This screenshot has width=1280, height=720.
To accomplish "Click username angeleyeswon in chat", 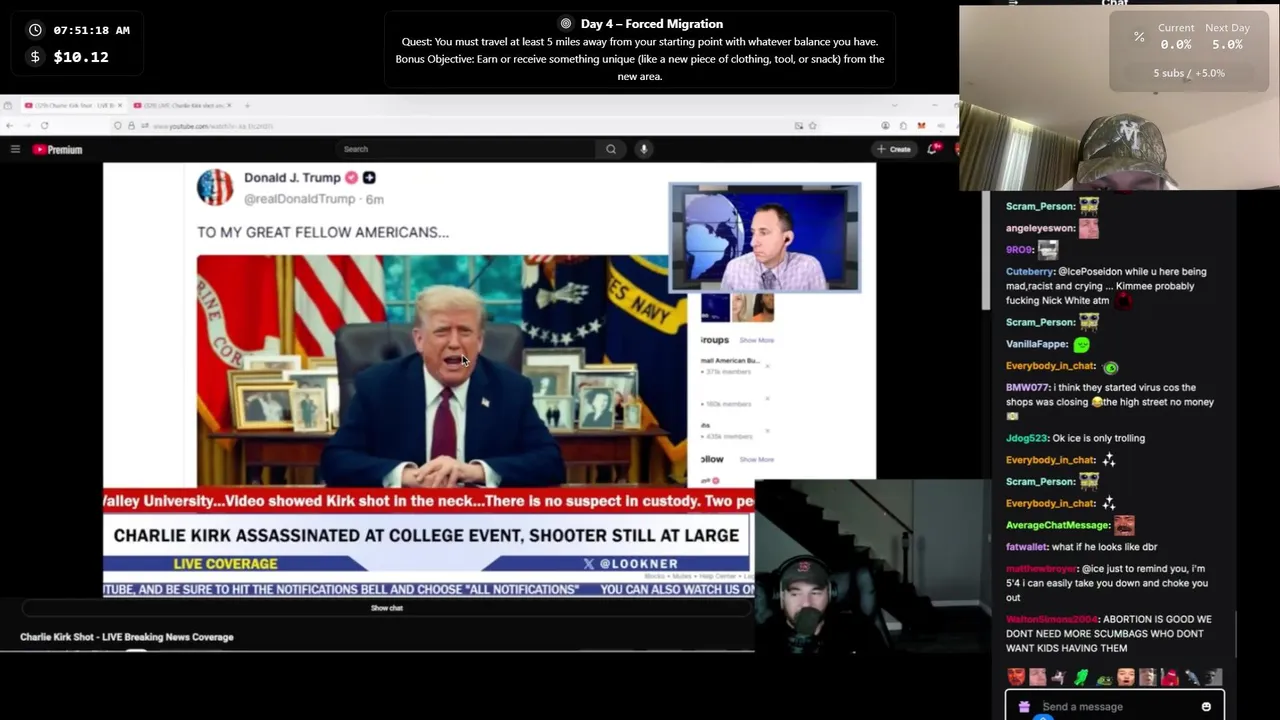I will pyautogui.click(x=1040, y=228).
